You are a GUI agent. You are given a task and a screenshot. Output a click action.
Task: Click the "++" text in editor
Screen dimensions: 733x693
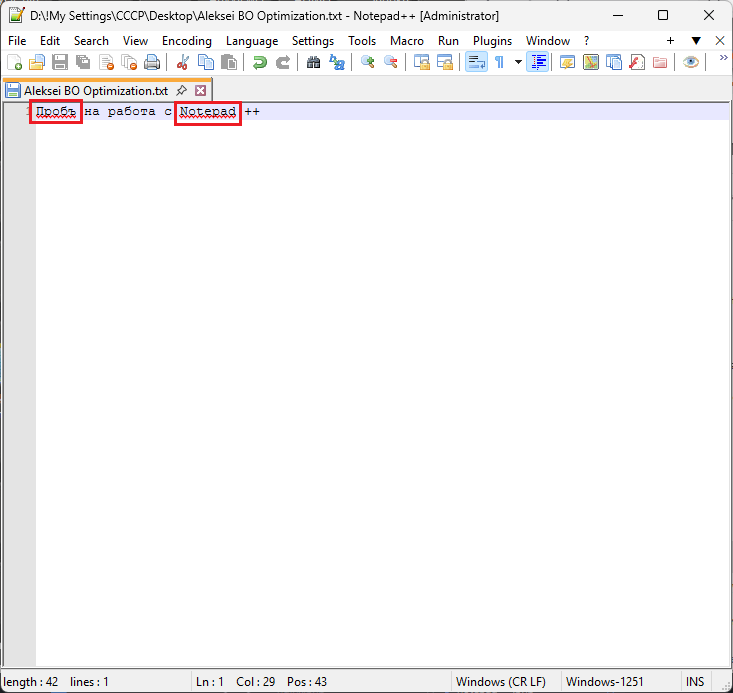coord(252,112)
